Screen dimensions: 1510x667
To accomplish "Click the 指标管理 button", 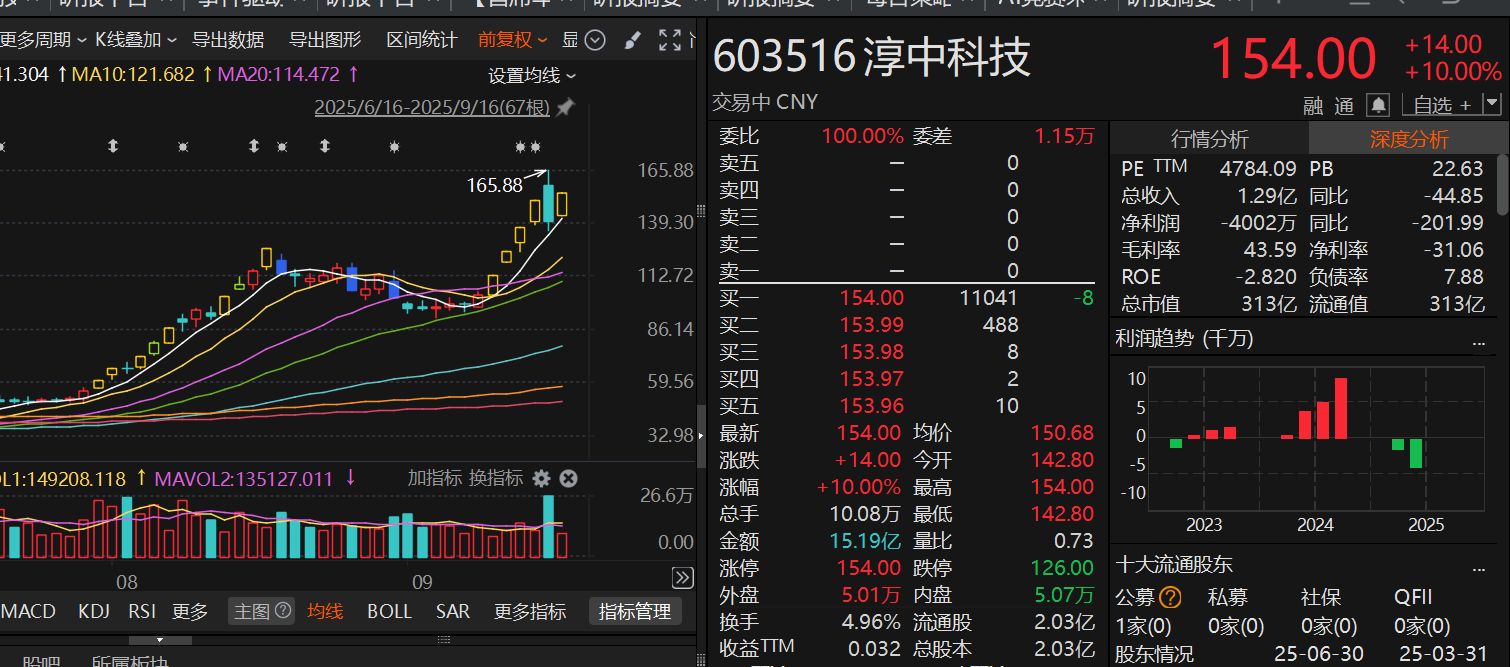I will pos(633,611).
